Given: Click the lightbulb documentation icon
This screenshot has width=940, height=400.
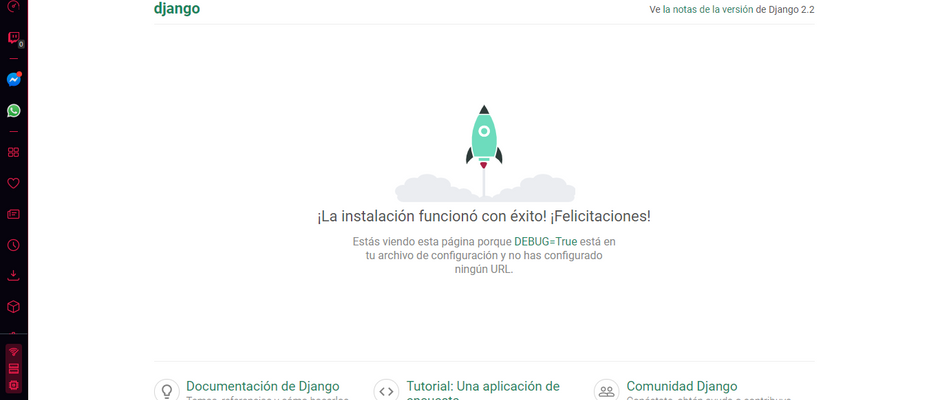Looking at the screenshot, I should point(167,391).
